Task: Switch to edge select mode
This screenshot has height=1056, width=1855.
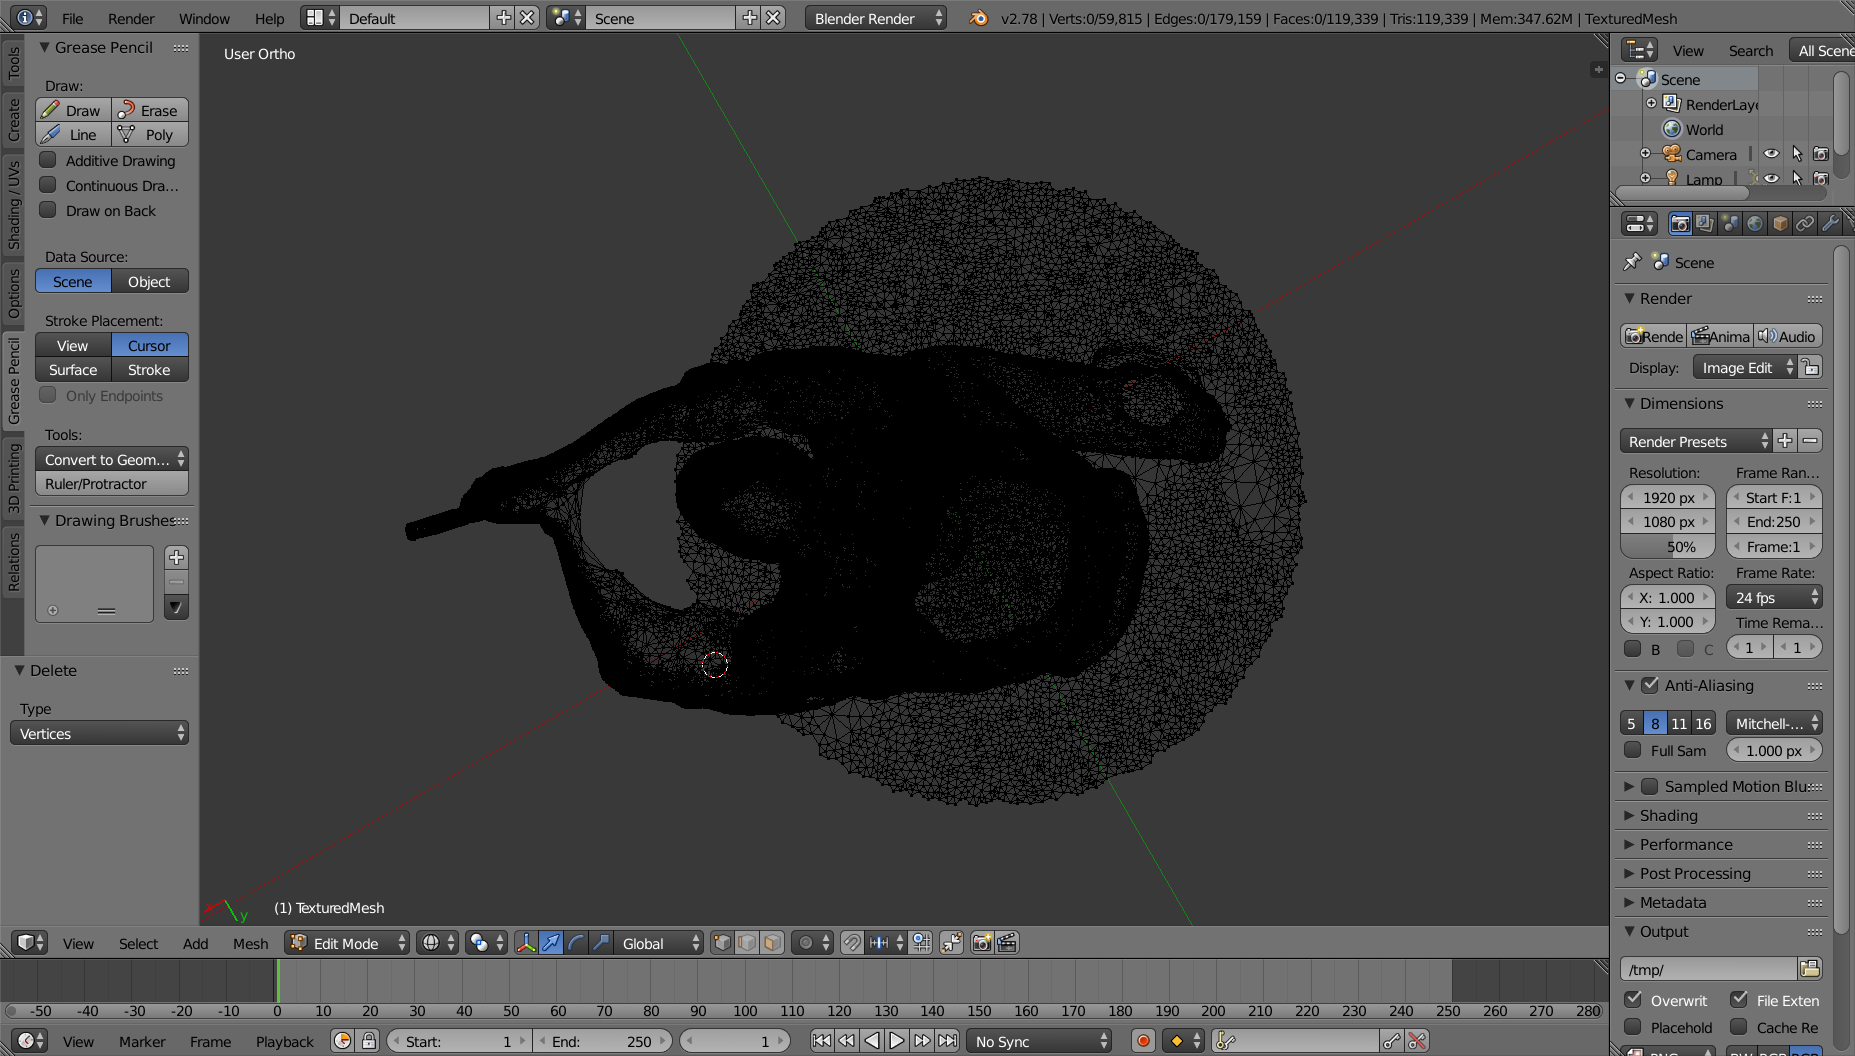Action: pyautogui.click(x=747, y=943)
